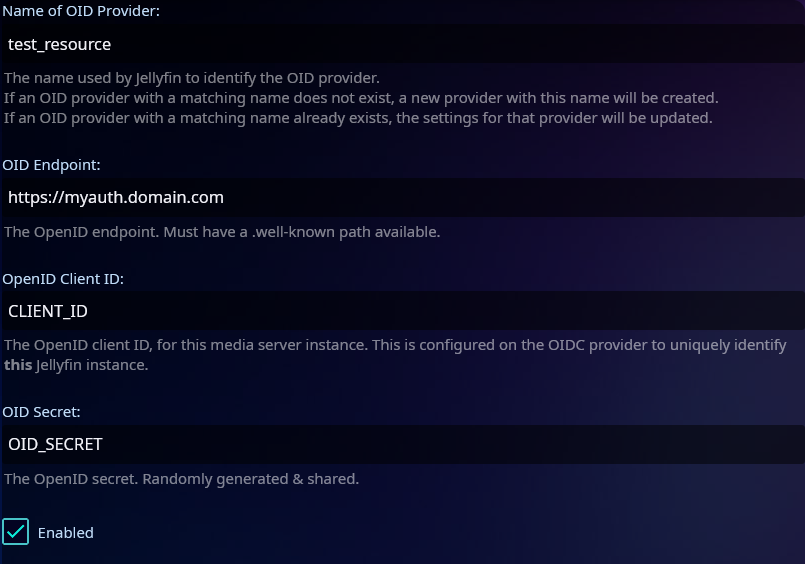This screenshot has height=564, width=805.
Task: Focus the Name of OID Provider field
Action: point(400,44)
